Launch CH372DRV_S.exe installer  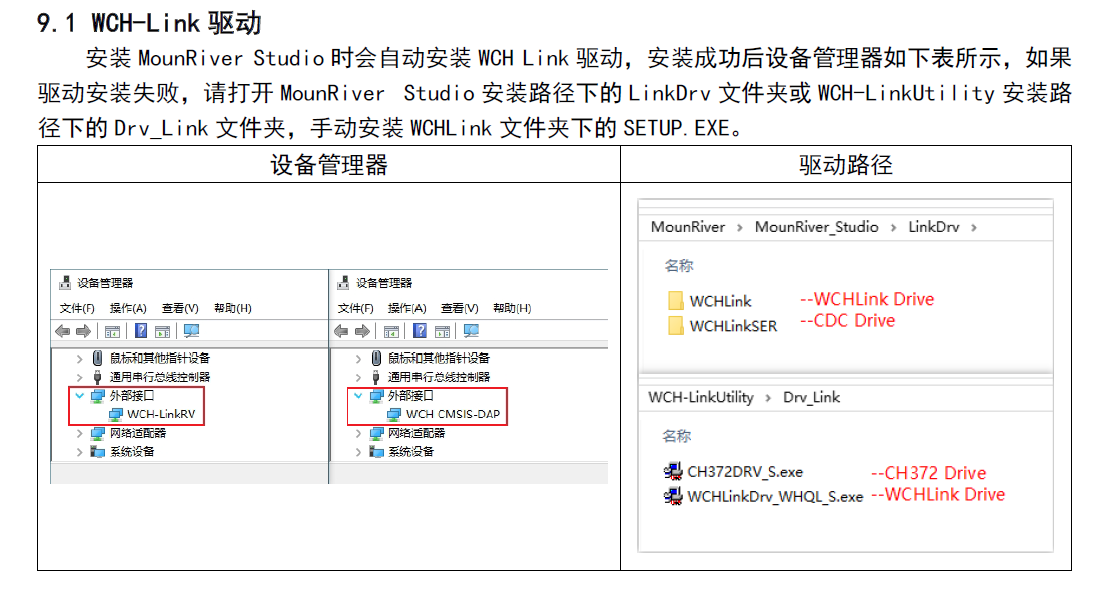(x=744, y=471)
